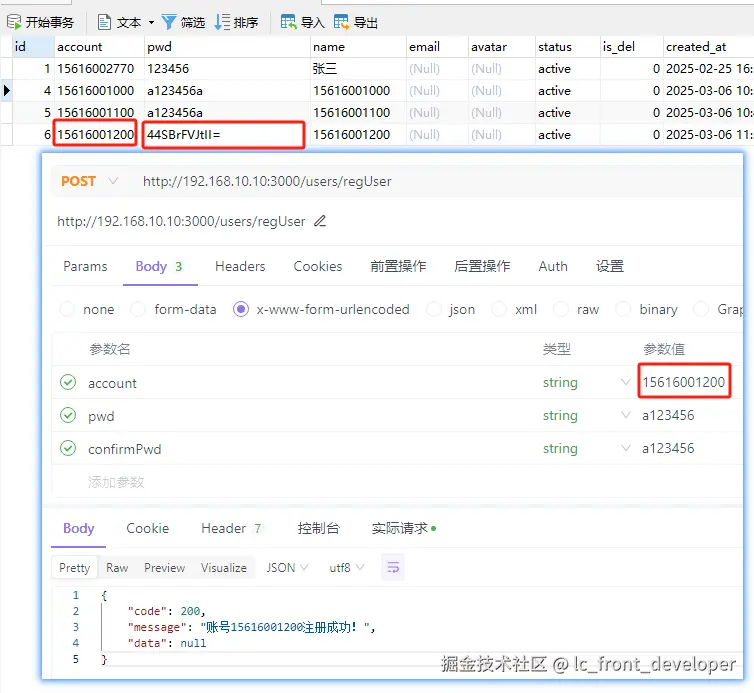Click the pwd column header

pos(227,47)
